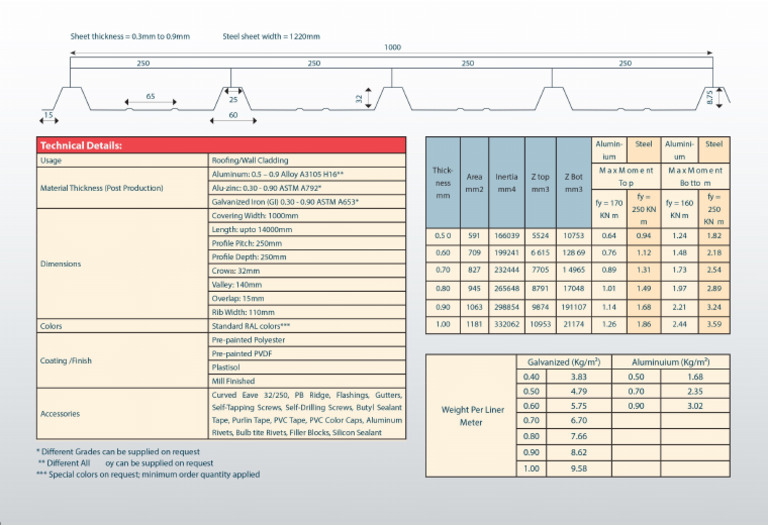Click 'Profile Depth: 250mm' row
This screenshot has width=768, height=525.
tap(307, 257)
